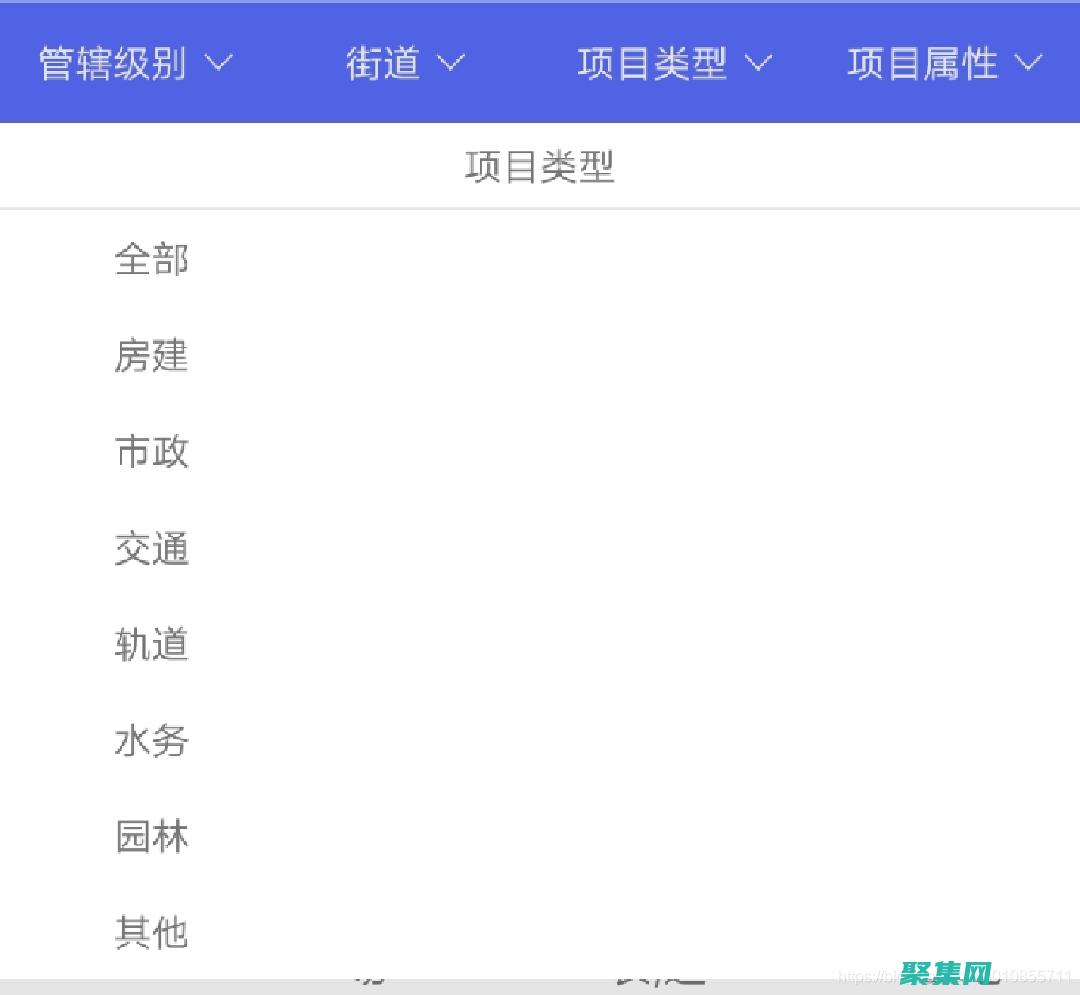Click the chevron beside 项目属性
Viewport: 1080px width, 995px height.
(1028, 64)
